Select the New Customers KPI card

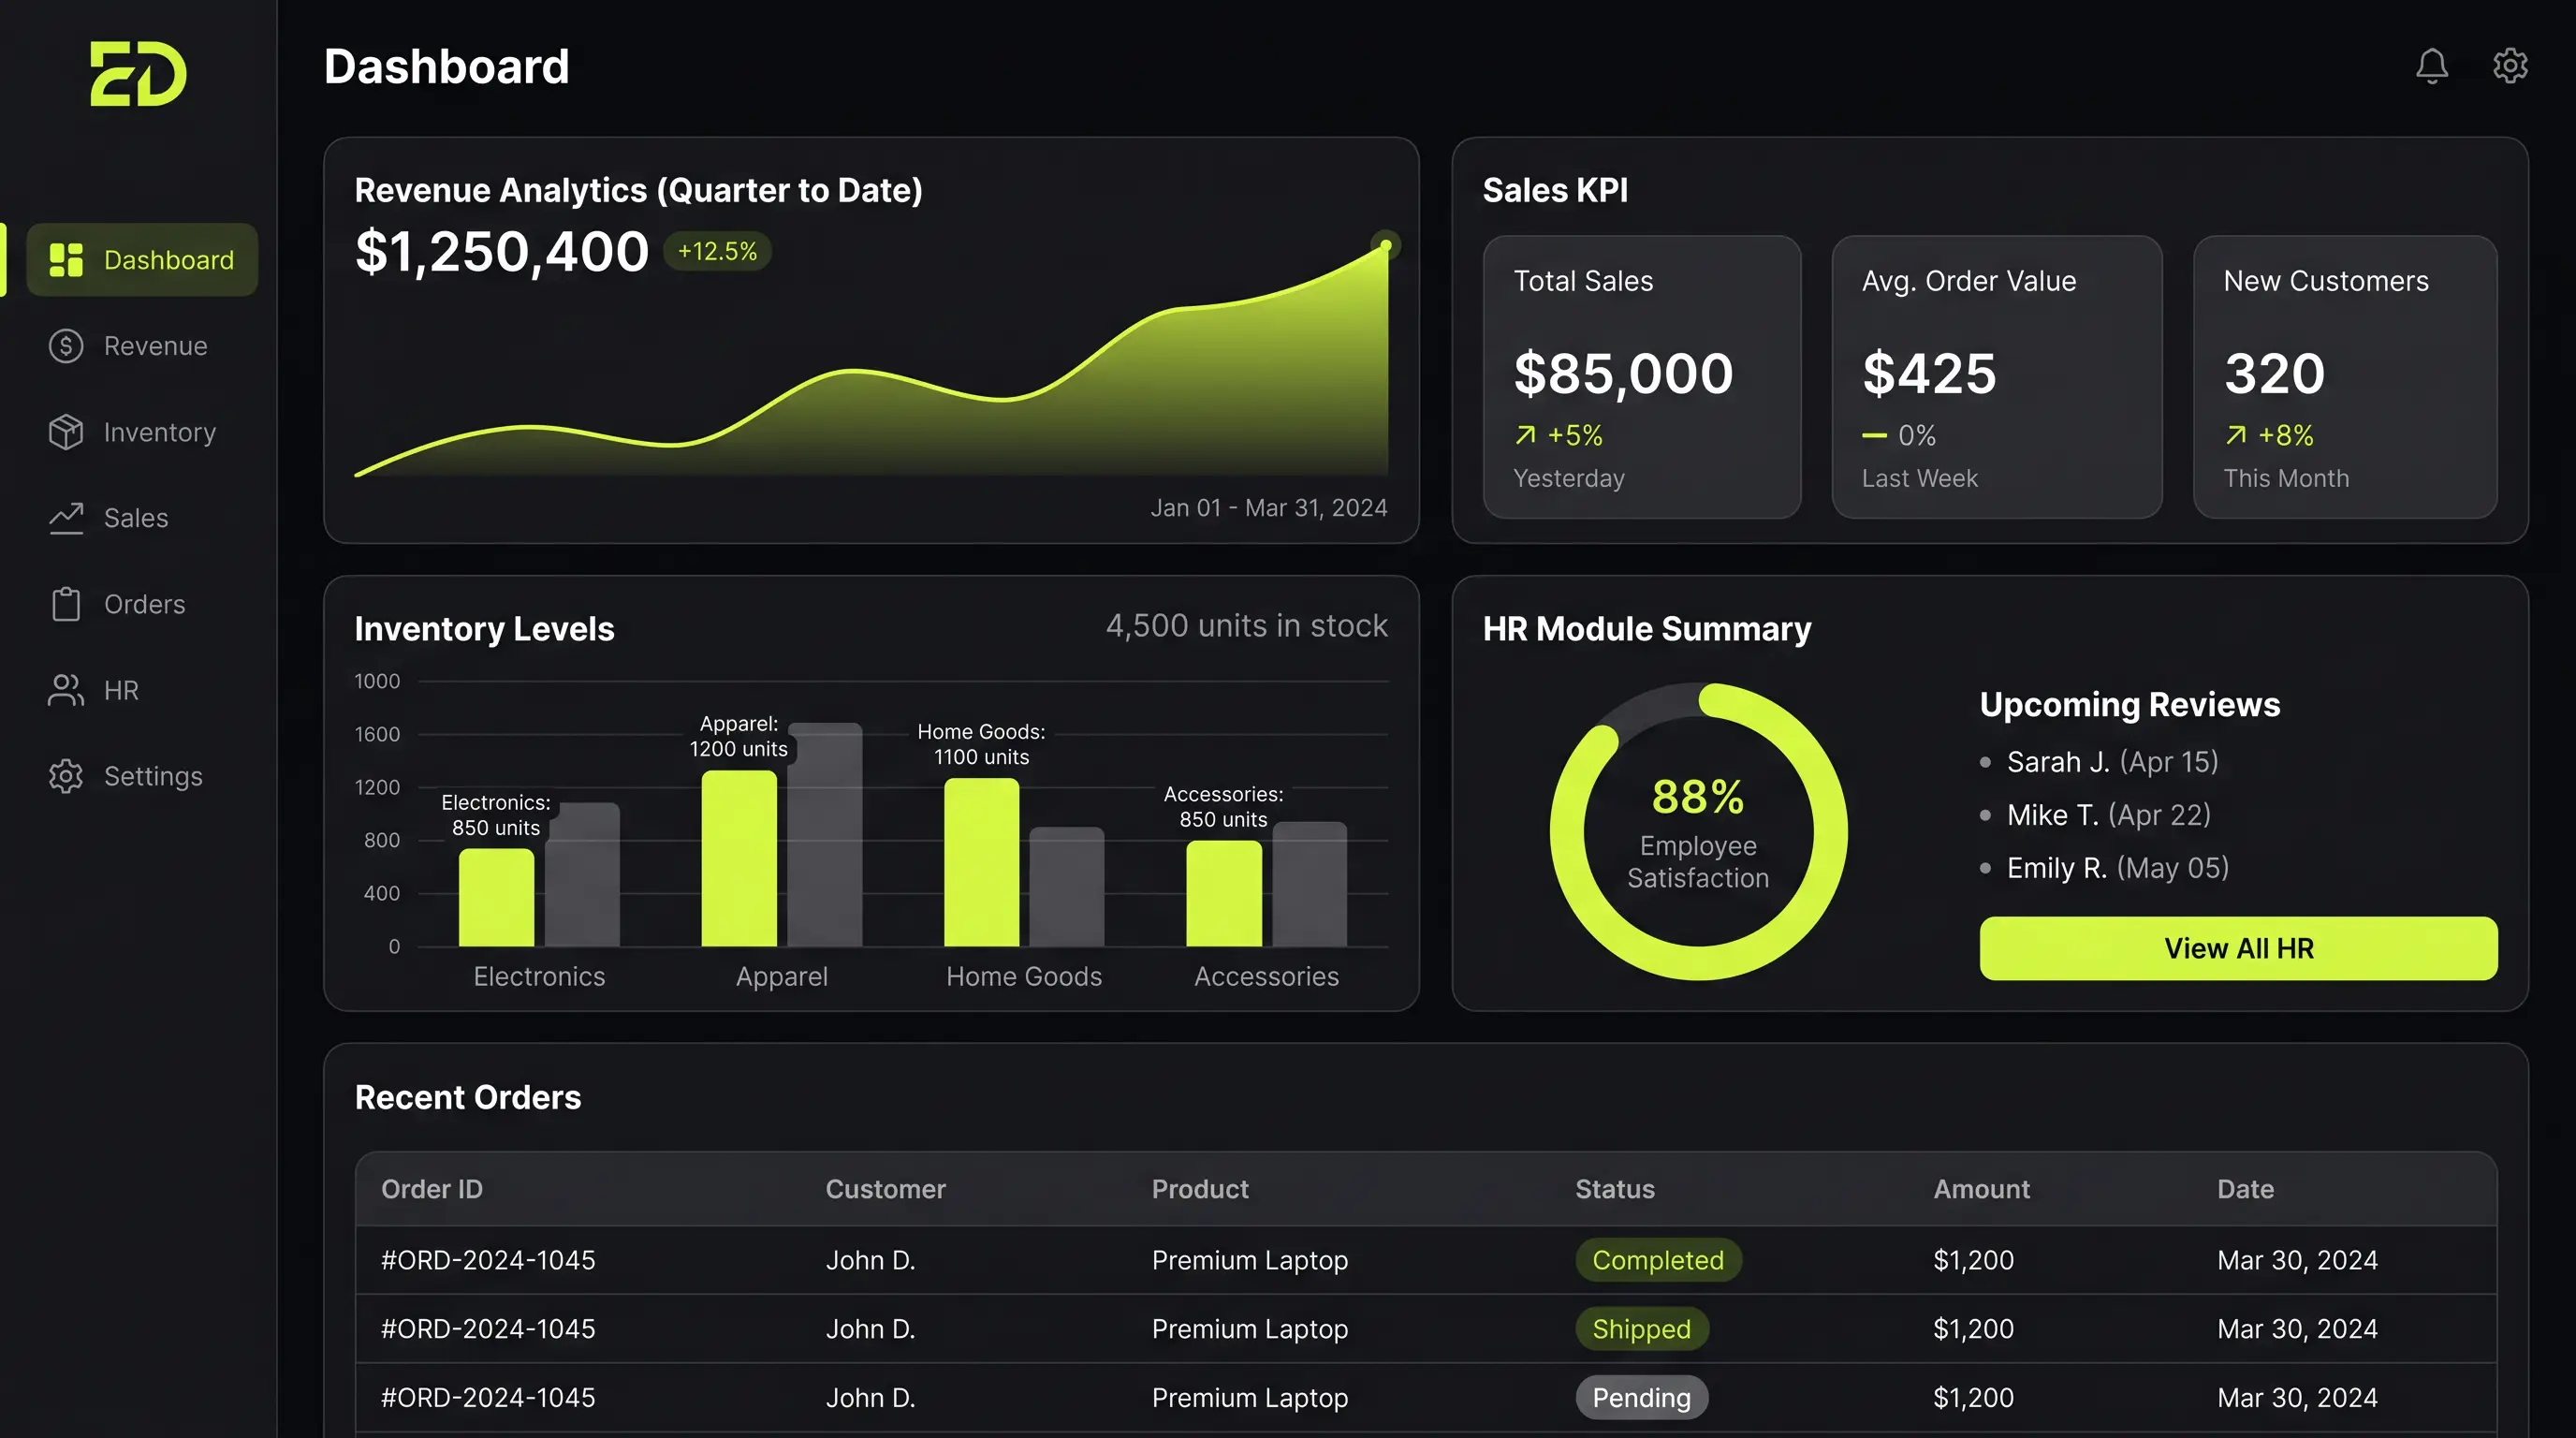(x=2344, y=377)
